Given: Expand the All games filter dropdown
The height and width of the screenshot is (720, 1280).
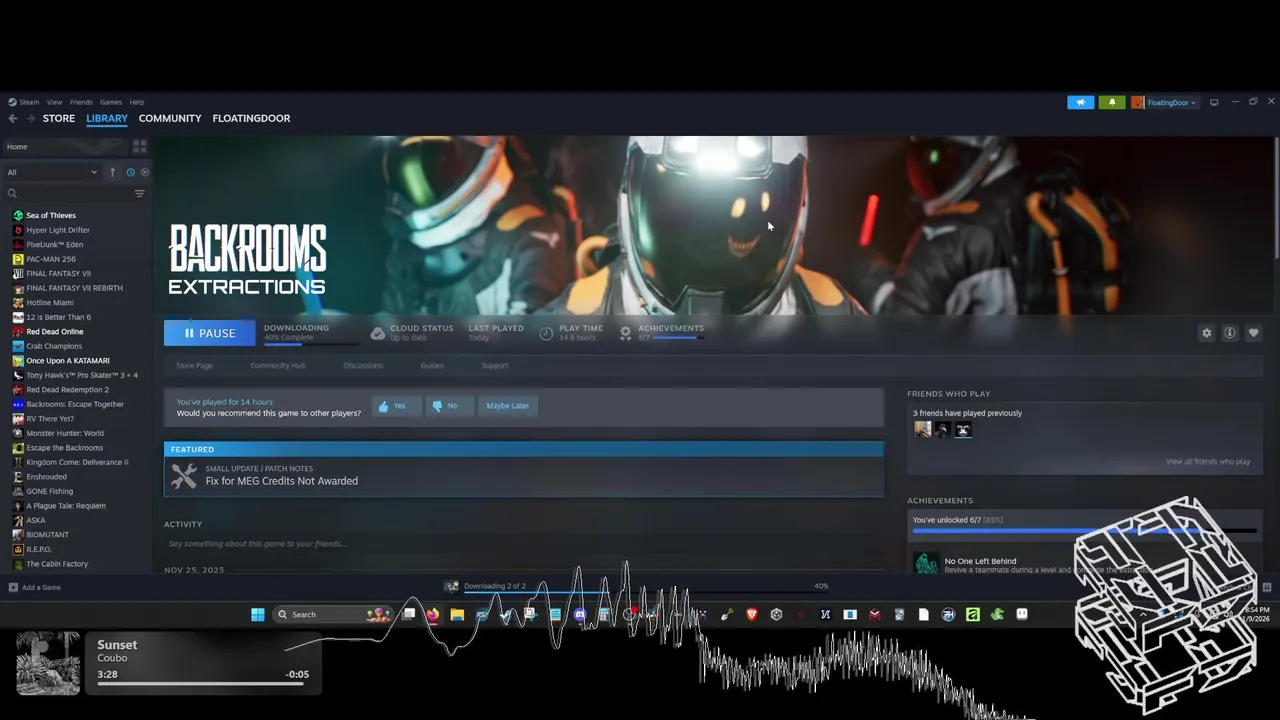Looking at the screenshot, I should 52,172.
